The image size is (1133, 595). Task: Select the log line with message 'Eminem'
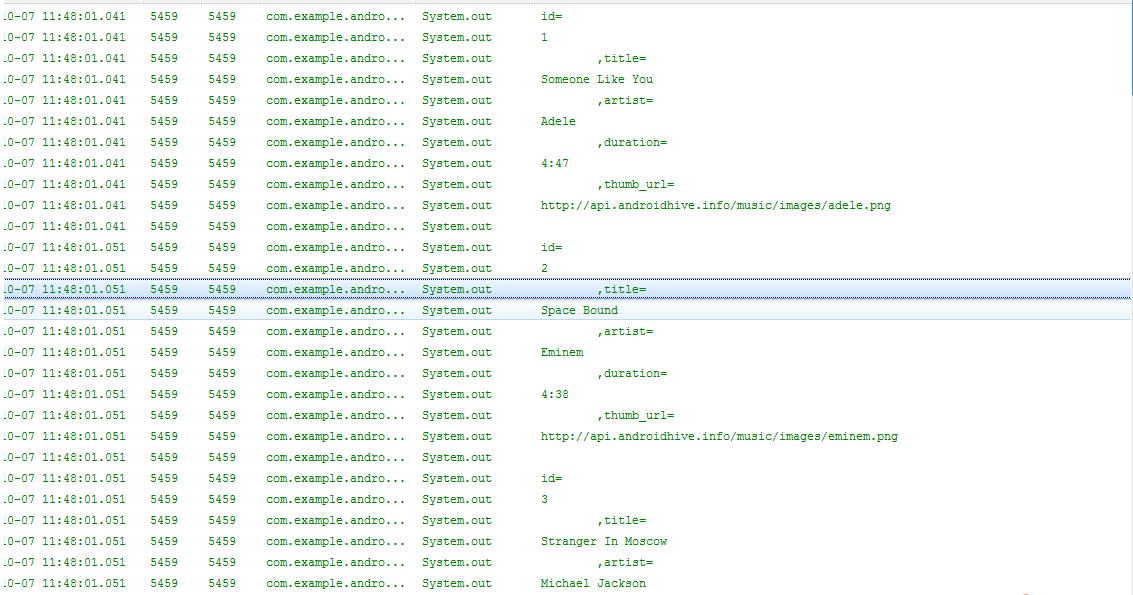coord(566,352)
